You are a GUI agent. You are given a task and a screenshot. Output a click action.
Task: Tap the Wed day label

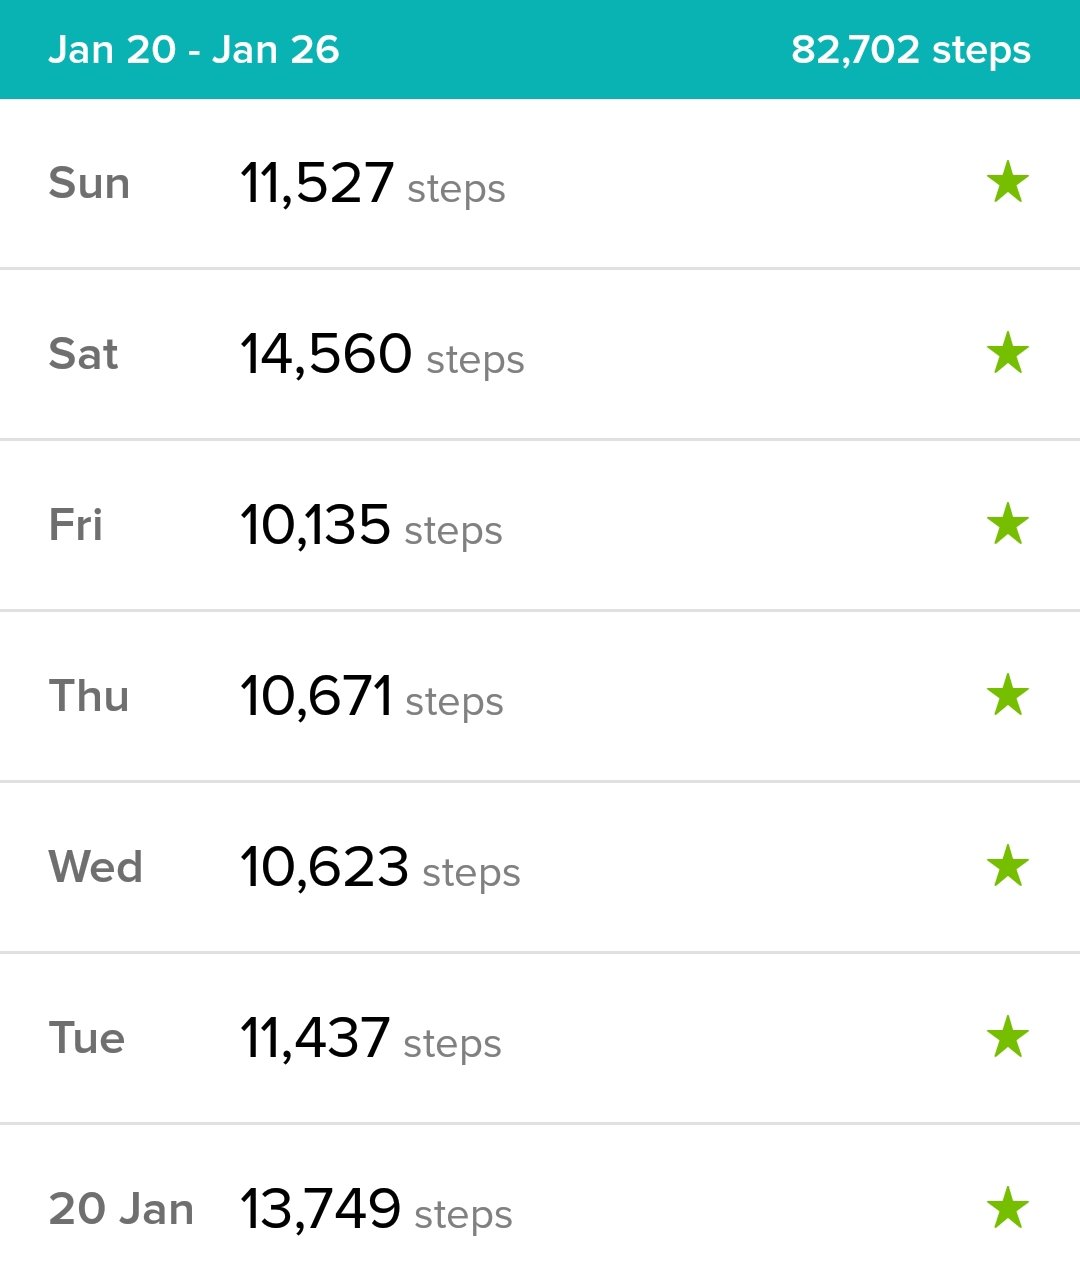tap(96, 867)
